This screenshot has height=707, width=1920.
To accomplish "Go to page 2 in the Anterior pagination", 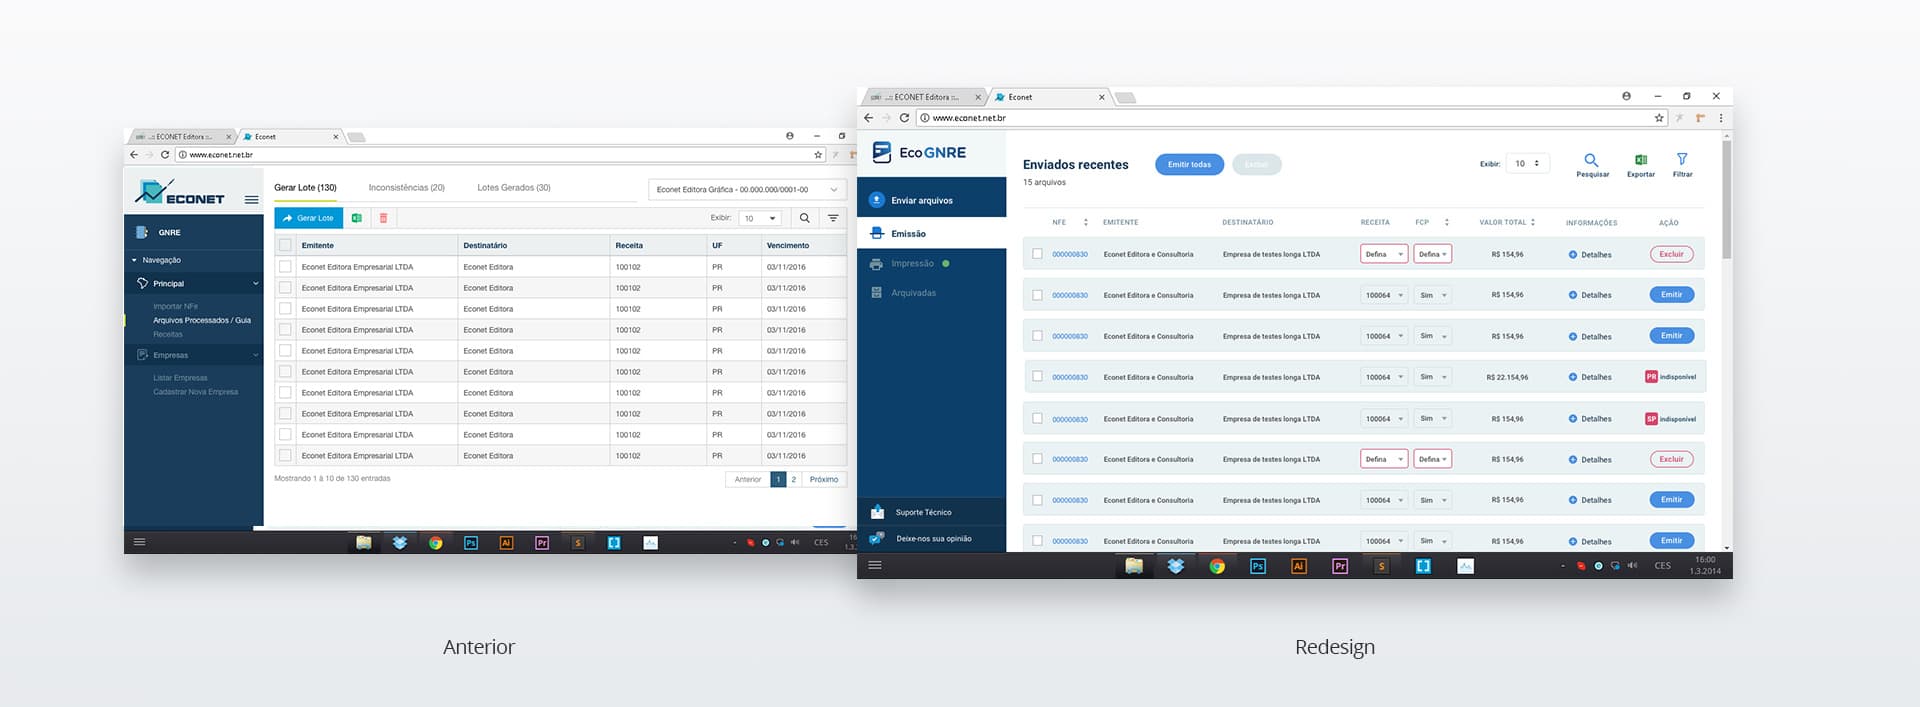I will coord(794,480).
